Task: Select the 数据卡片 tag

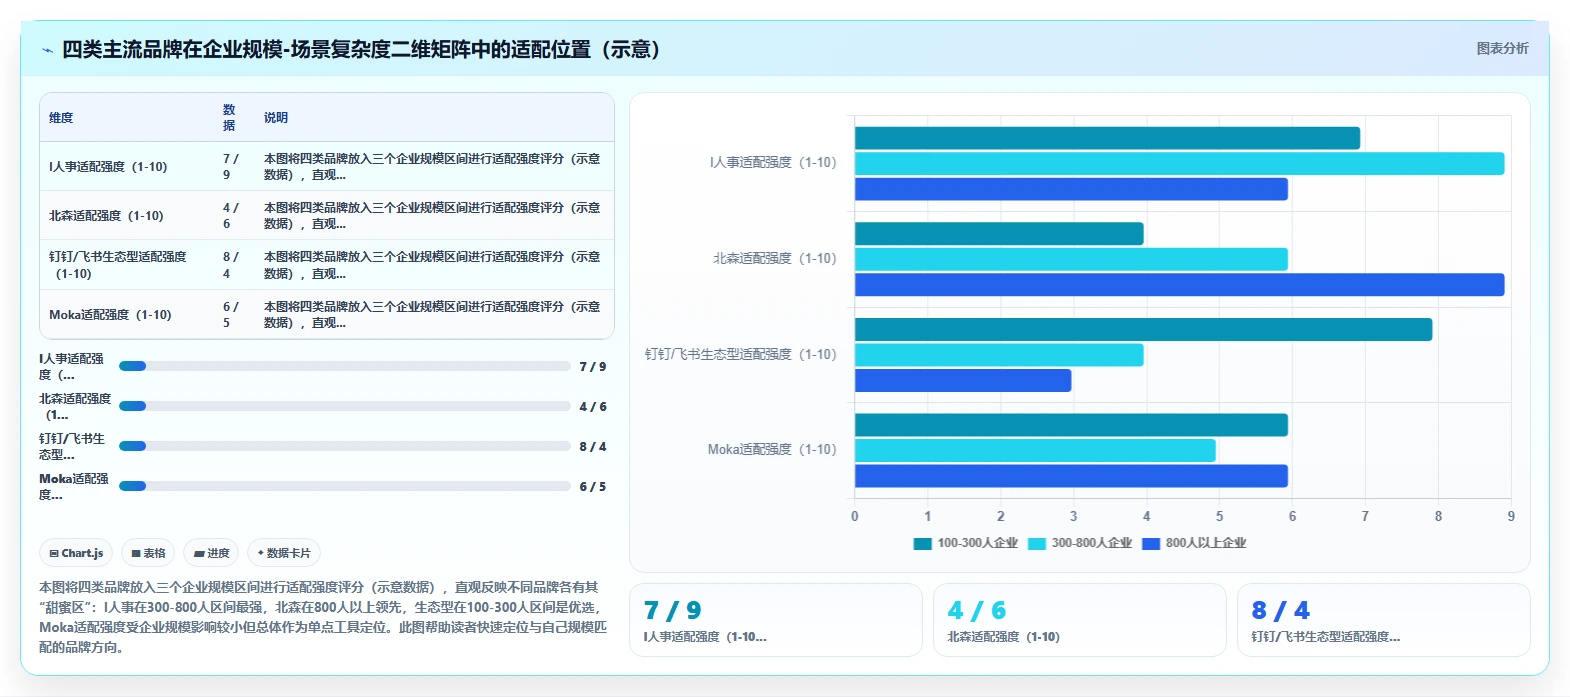Action: click(x=284, y=553)
